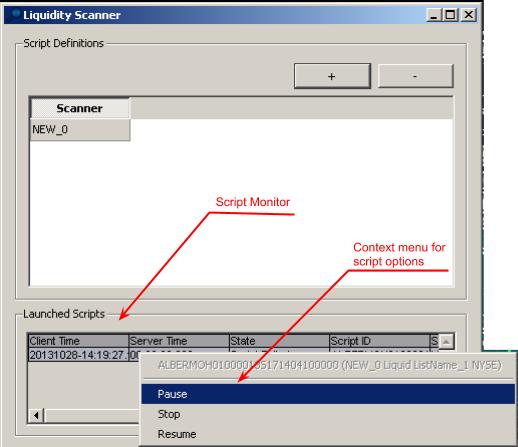Viewport: 518px width, 447px height.
Task: Add a script definition with plus button
Action: click(332, 76)
